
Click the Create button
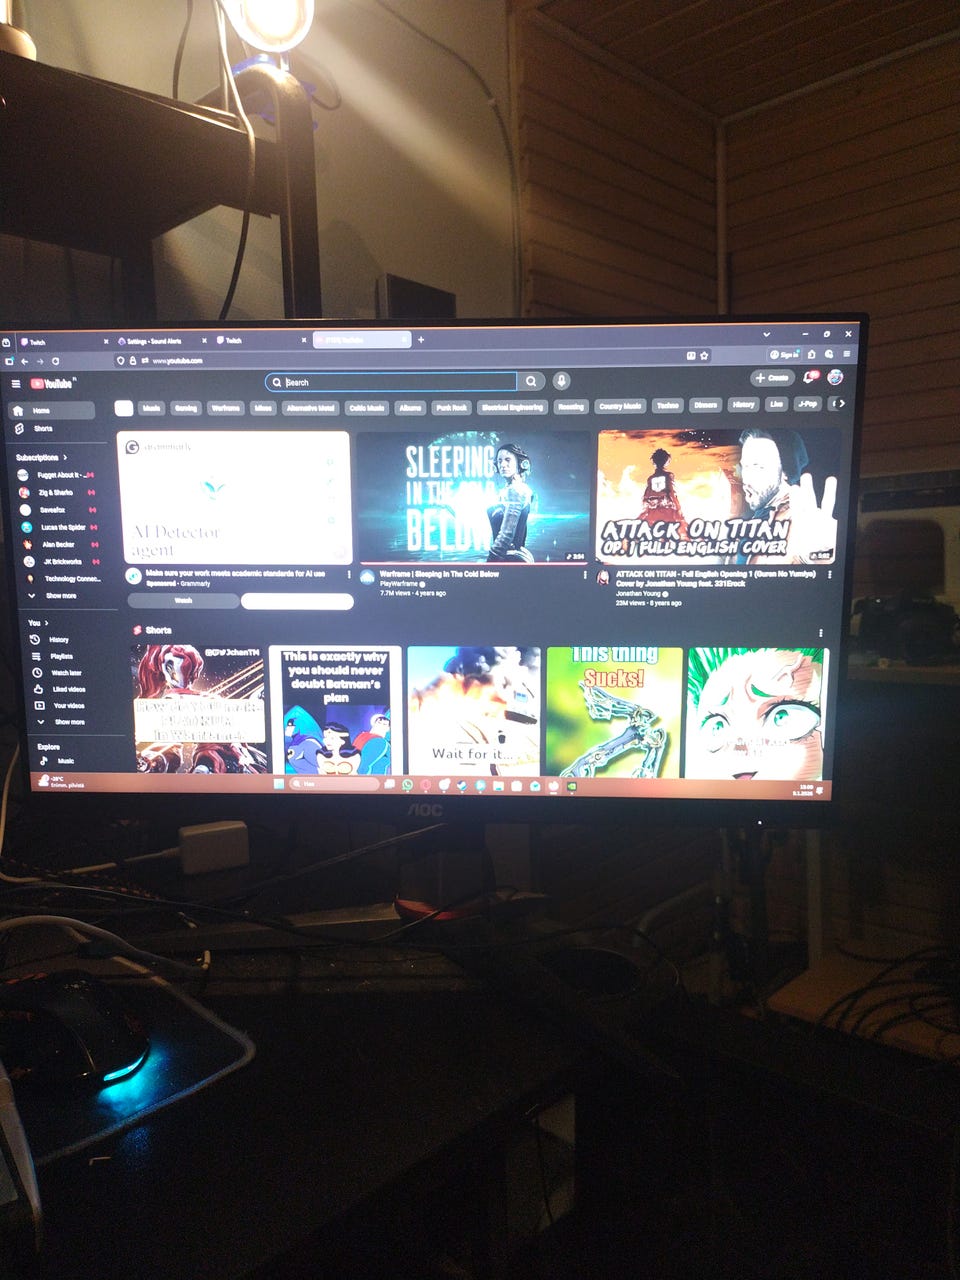pyautogui.click(x=772, y=378)
